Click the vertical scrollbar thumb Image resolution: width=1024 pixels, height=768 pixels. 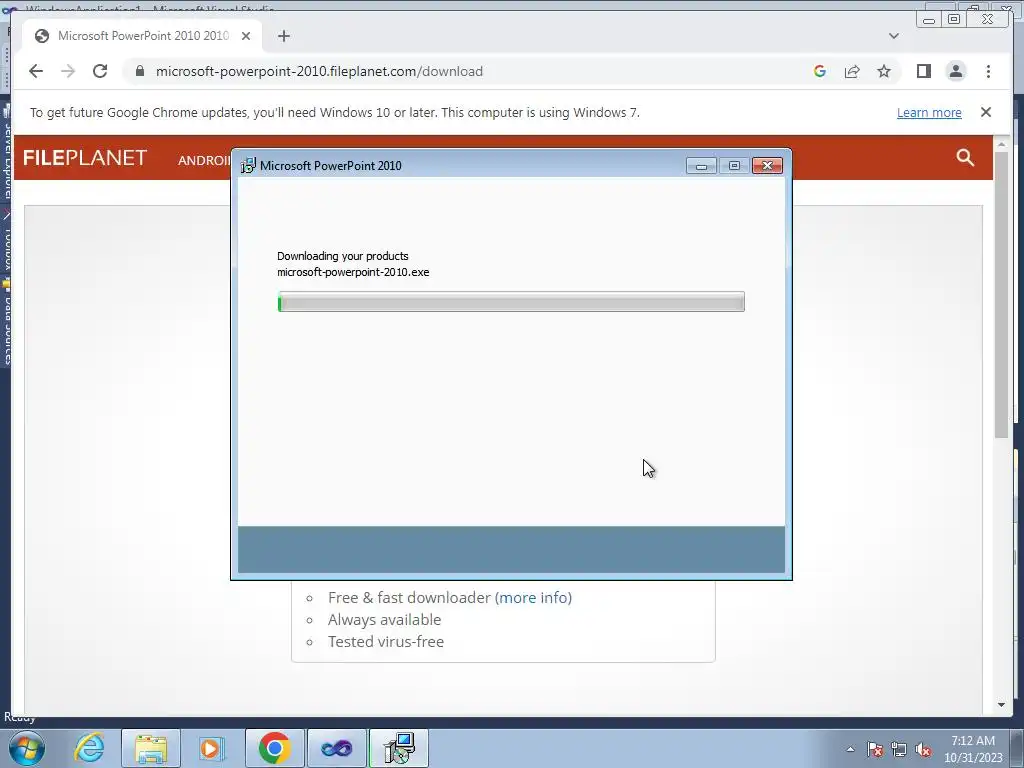tap(1002, 295)
